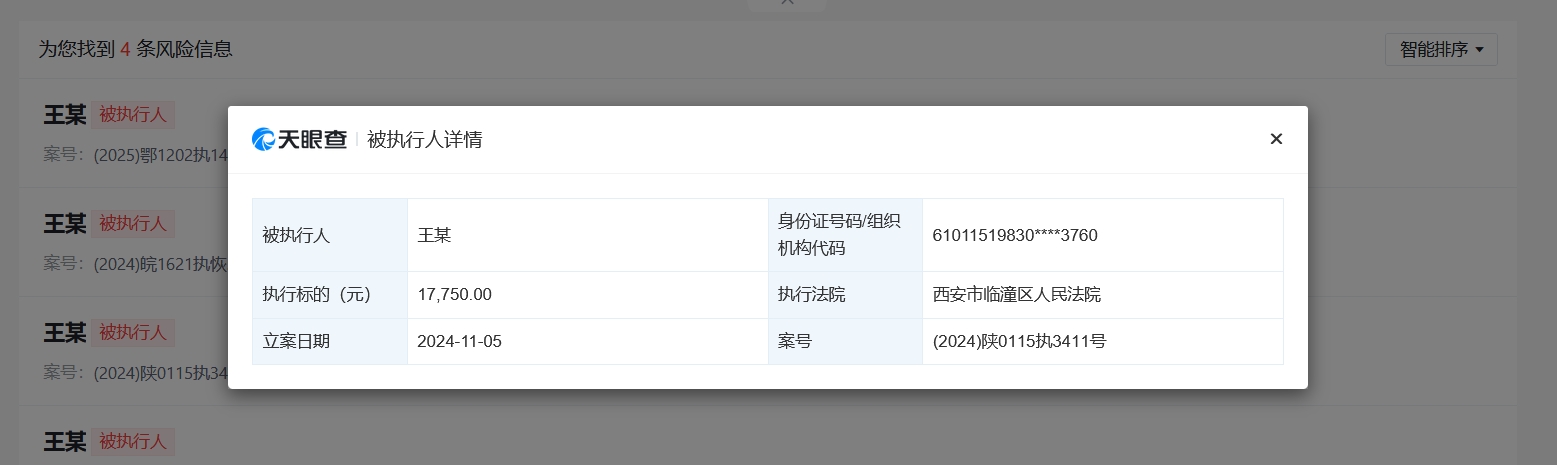1557x465 pixels.
Task: Click the 被执行人 tag on the first result
Action: 133,114
